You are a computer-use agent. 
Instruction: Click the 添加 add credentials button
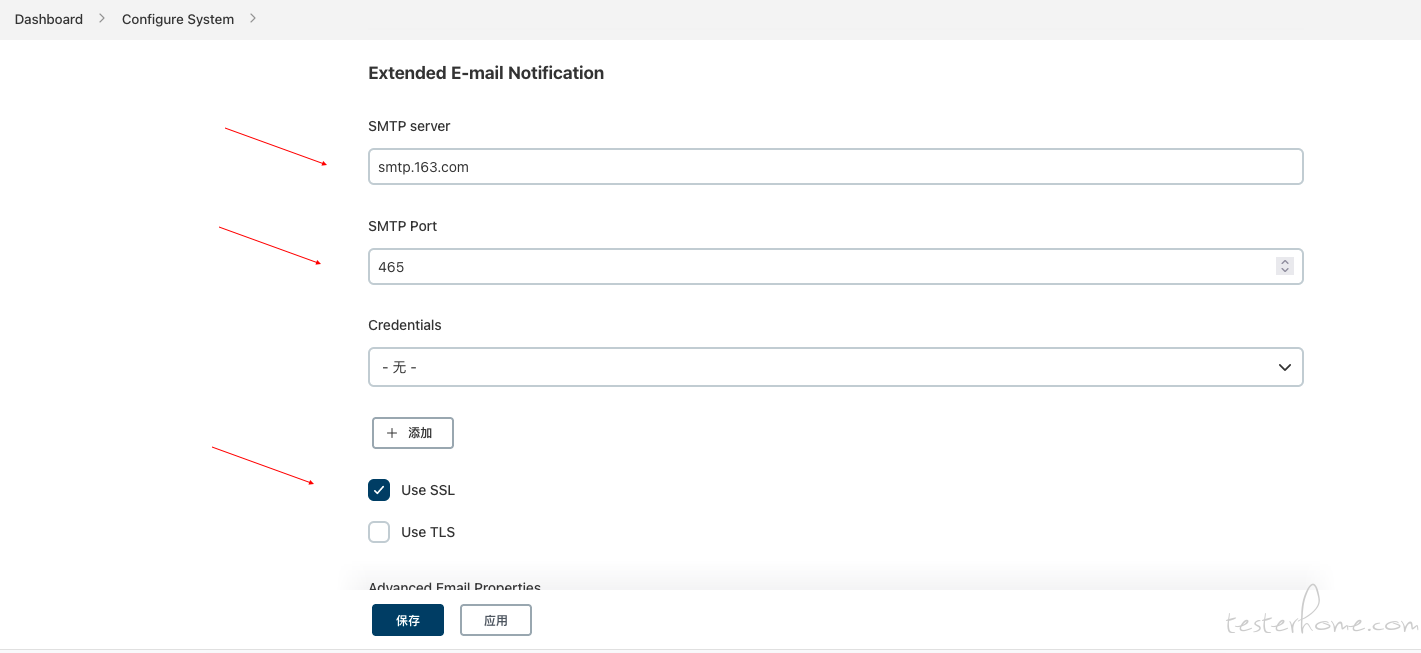(413, 433)
